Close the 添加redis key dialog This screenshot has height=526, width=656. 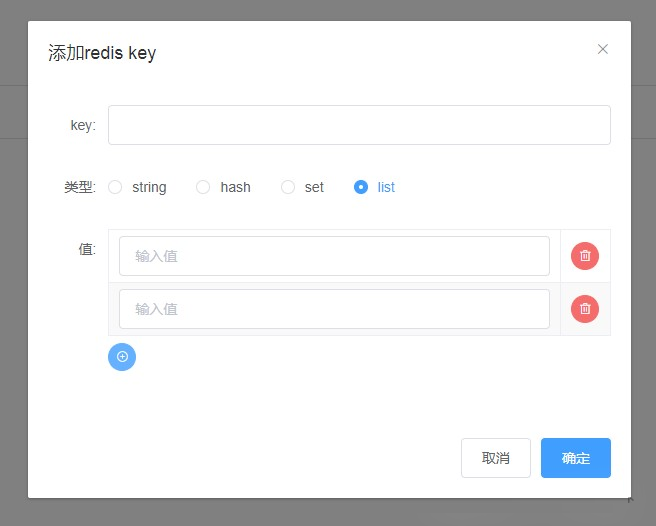603,49
